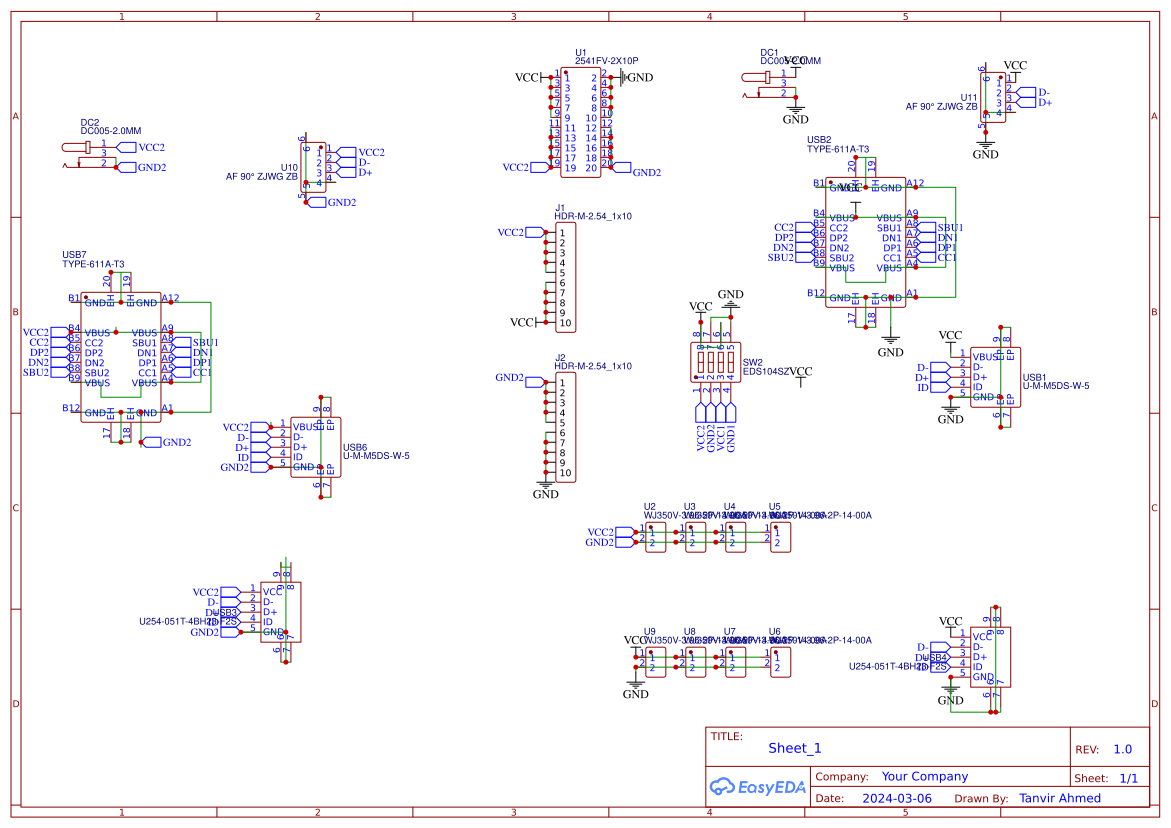Select the SW2 EDS104SZ DIP switch symbol

pos(715,362)
